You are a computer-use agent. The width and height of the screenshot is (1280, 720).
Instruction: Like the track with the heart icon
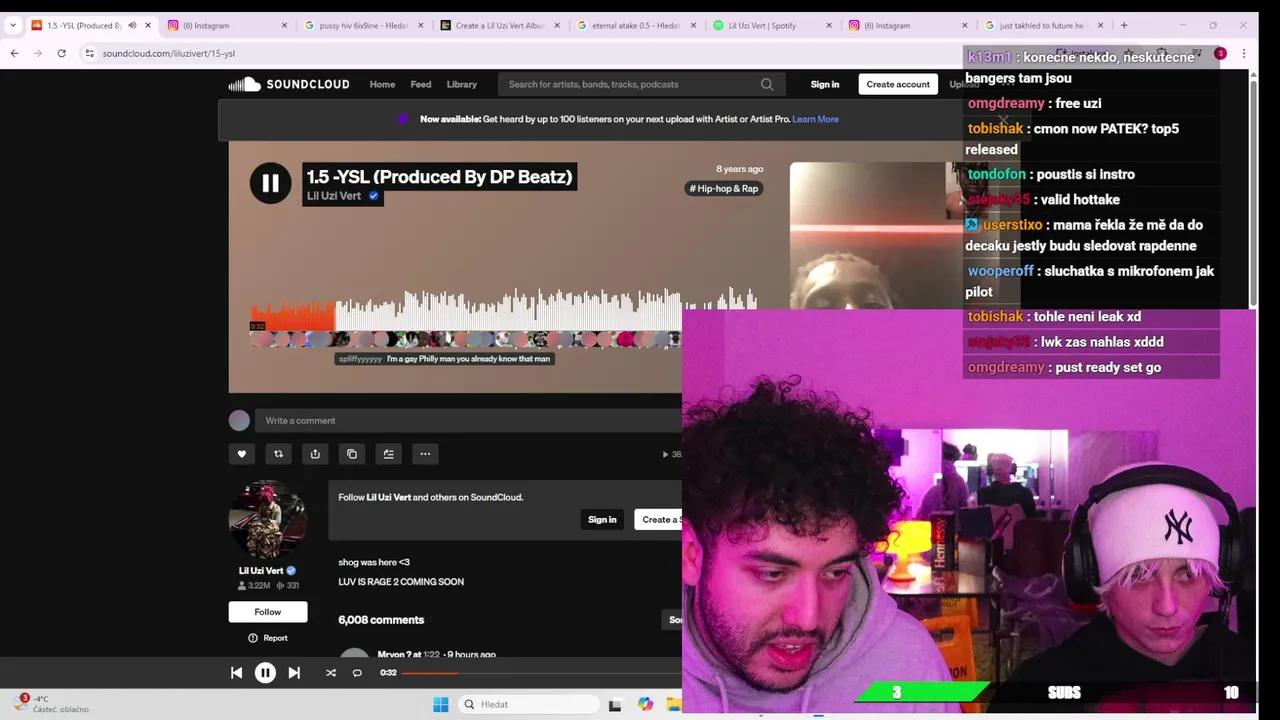pyautogui.click(x=241, y=454)
